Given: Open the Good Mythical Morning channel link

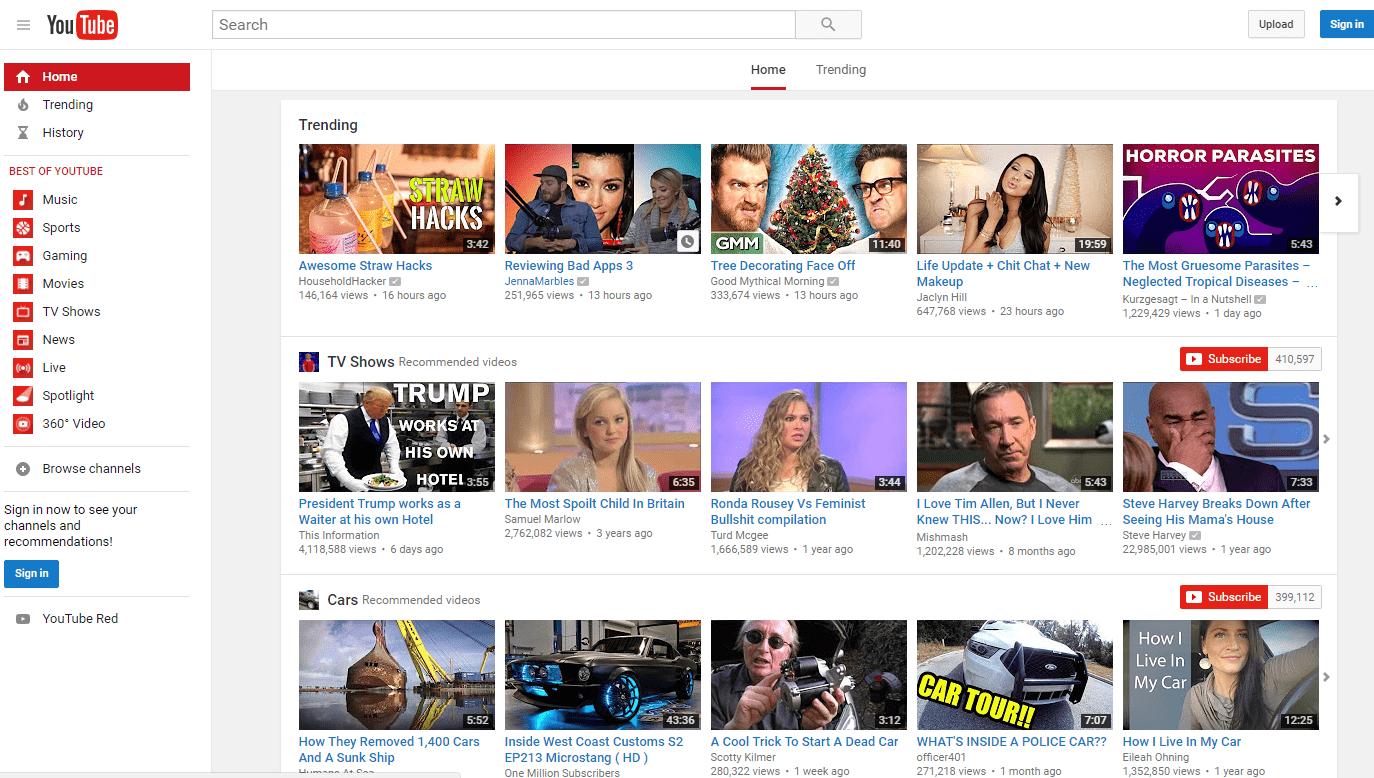Looking at the screenshot, I should 768,282.
